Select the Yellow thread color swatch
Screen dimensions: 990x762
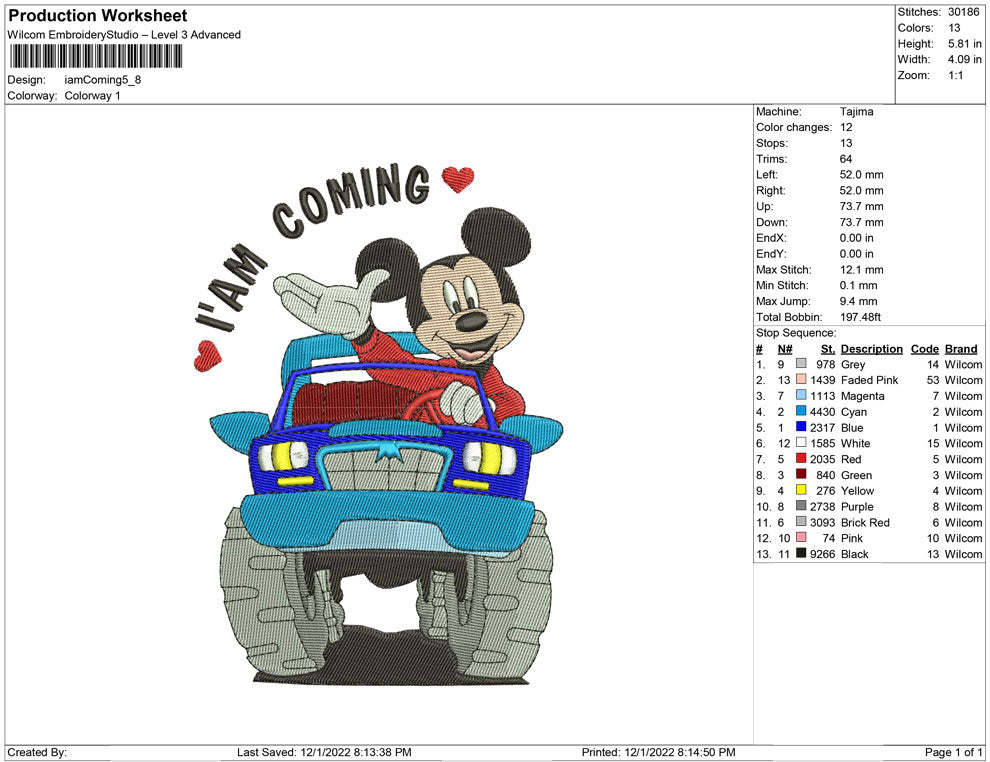[801, 491]
